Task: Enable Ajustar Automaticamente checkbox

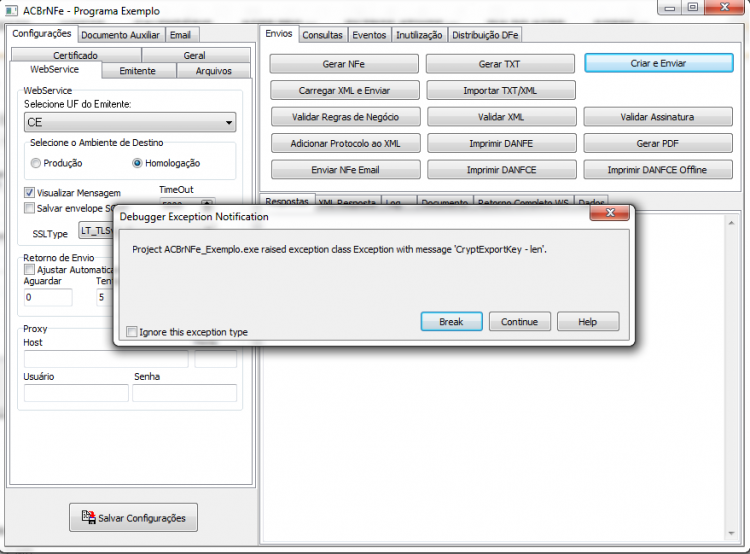Action: click(x=30, y=269)
